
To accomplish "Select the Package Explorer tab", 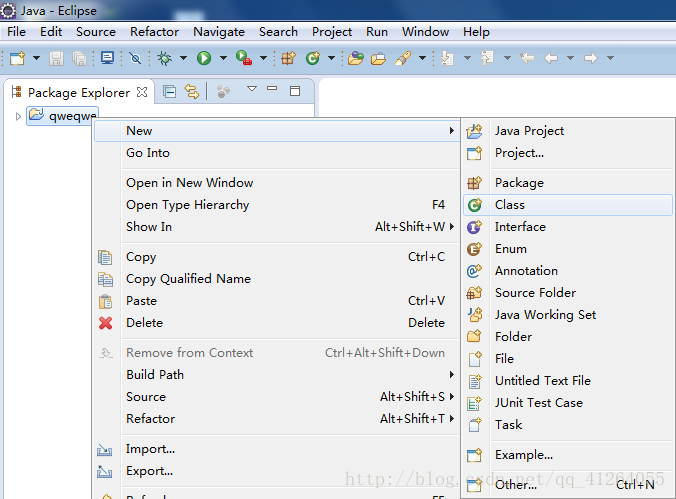I will click(79, 92).
